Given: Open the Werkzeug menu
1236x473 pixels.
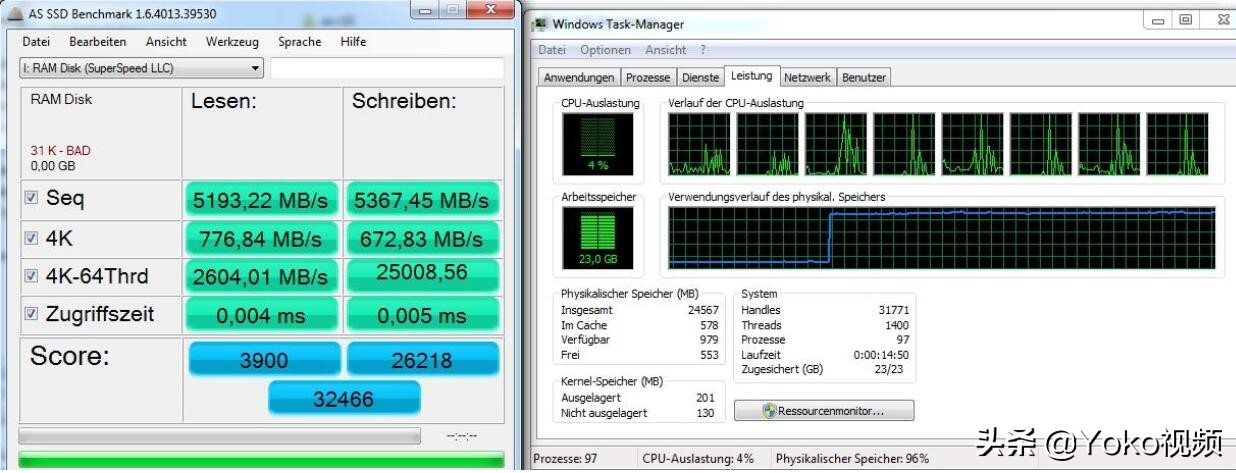Looking at the screenshot, I should 232,42.
